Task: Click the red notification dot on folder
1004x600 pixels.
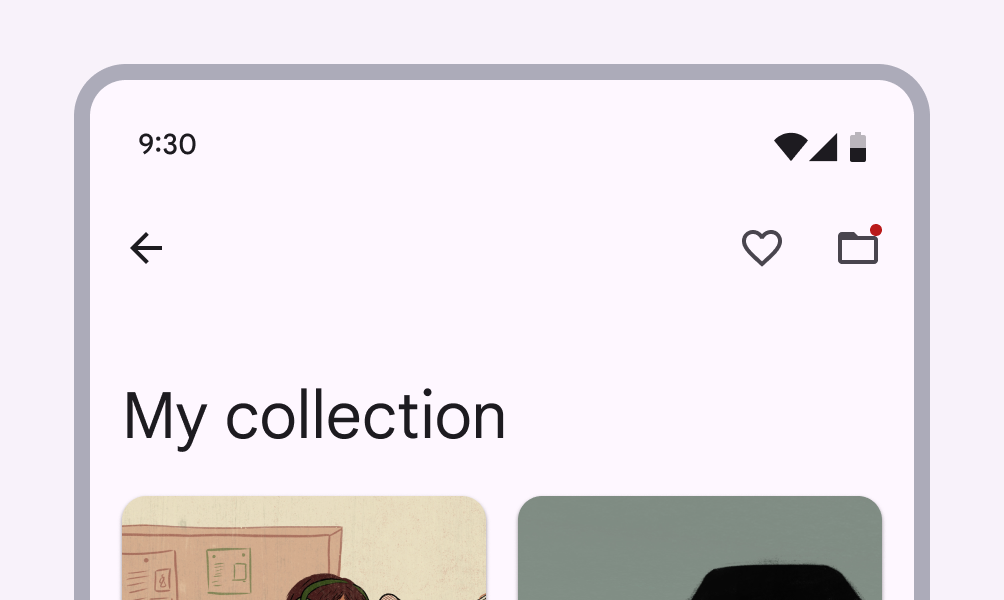Action: pos(875,230)
